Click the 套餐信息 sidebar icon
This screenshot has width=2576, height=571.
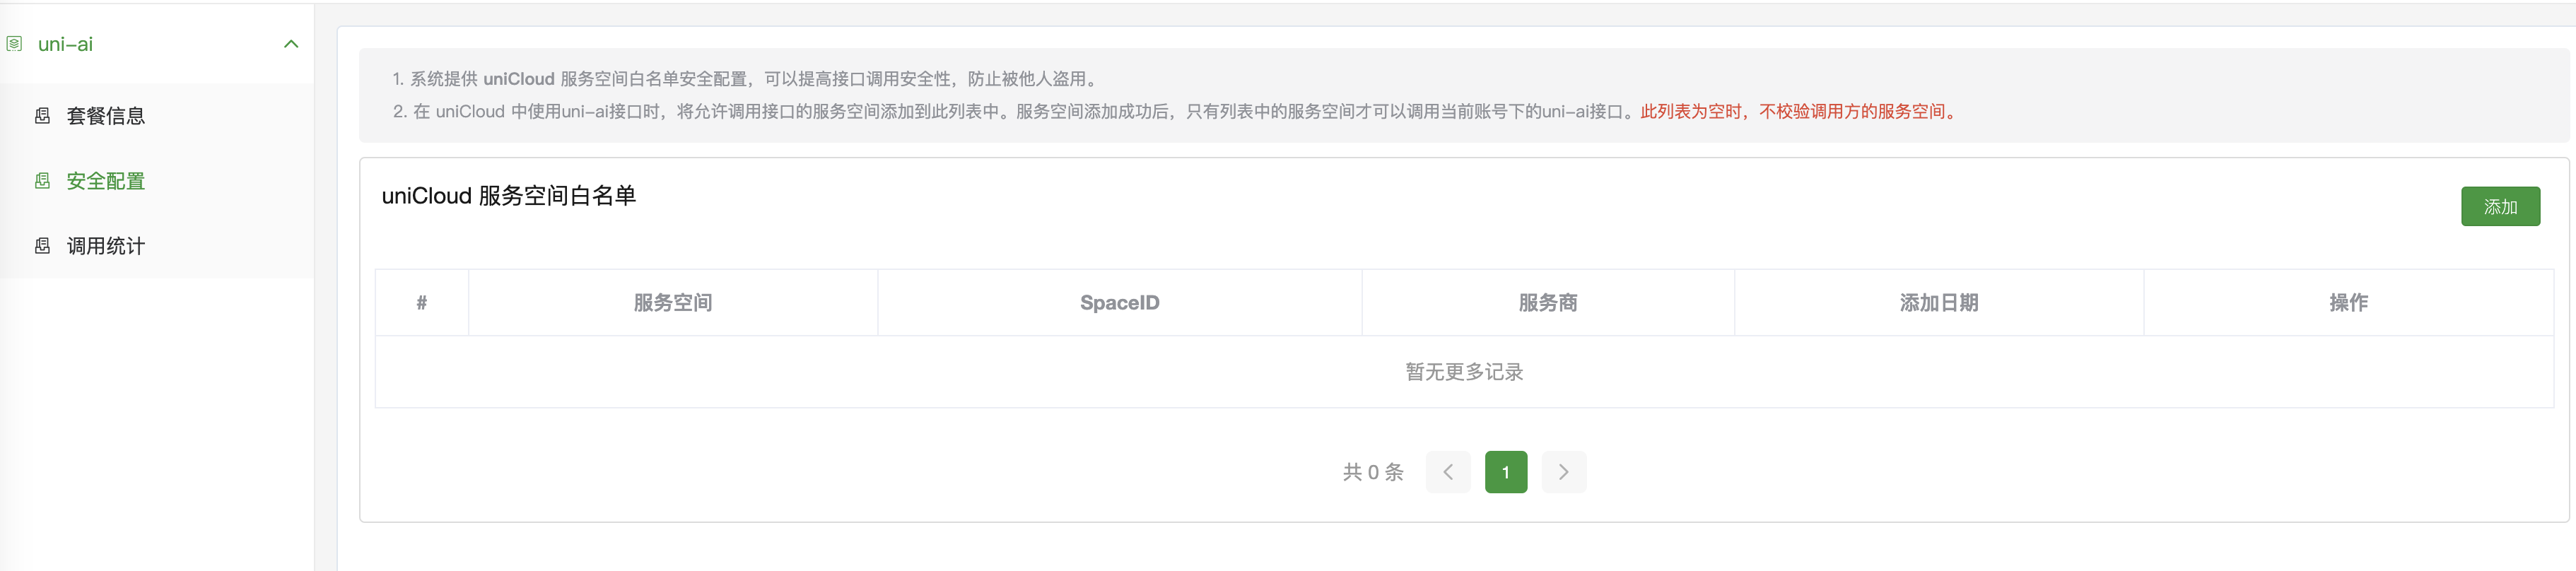42,116
